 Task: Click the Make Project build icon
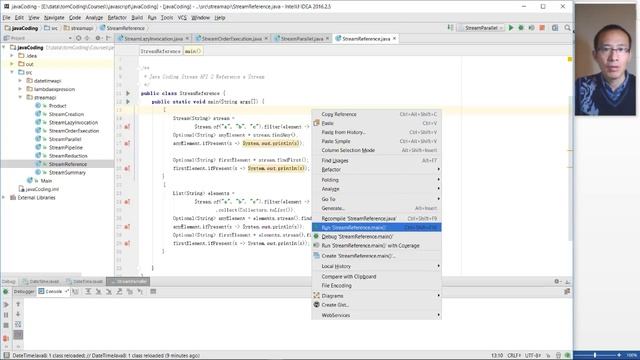click(x=450, y=28)
